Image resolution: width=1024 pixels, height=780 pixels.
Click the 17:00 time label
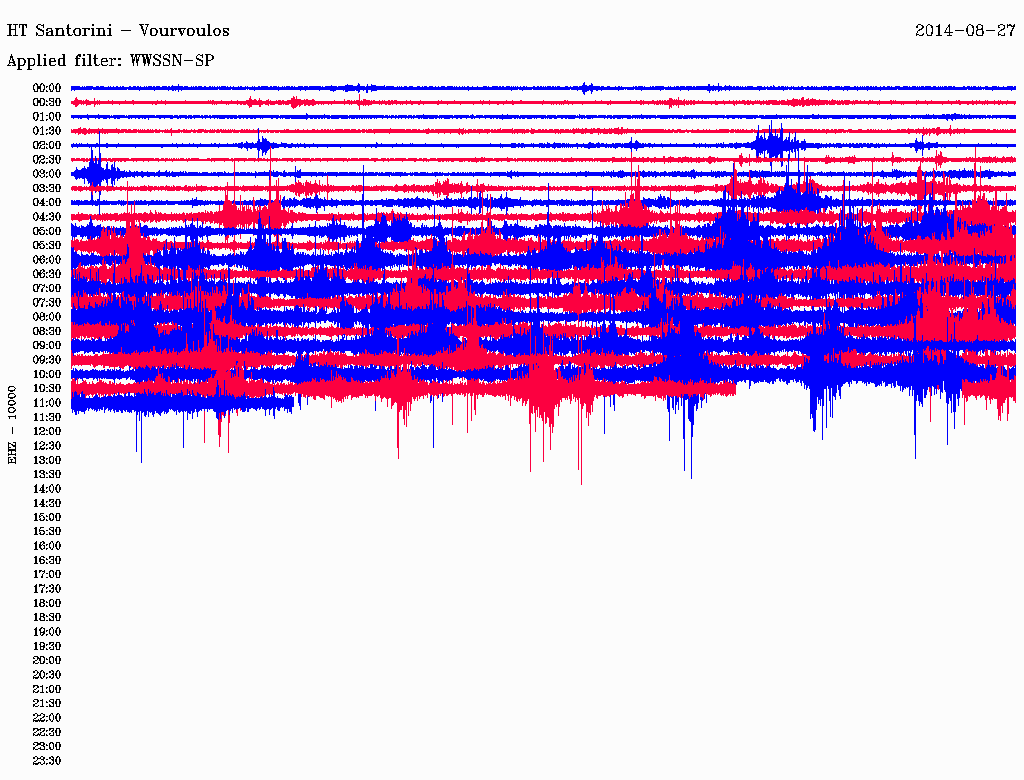[47, 574]
